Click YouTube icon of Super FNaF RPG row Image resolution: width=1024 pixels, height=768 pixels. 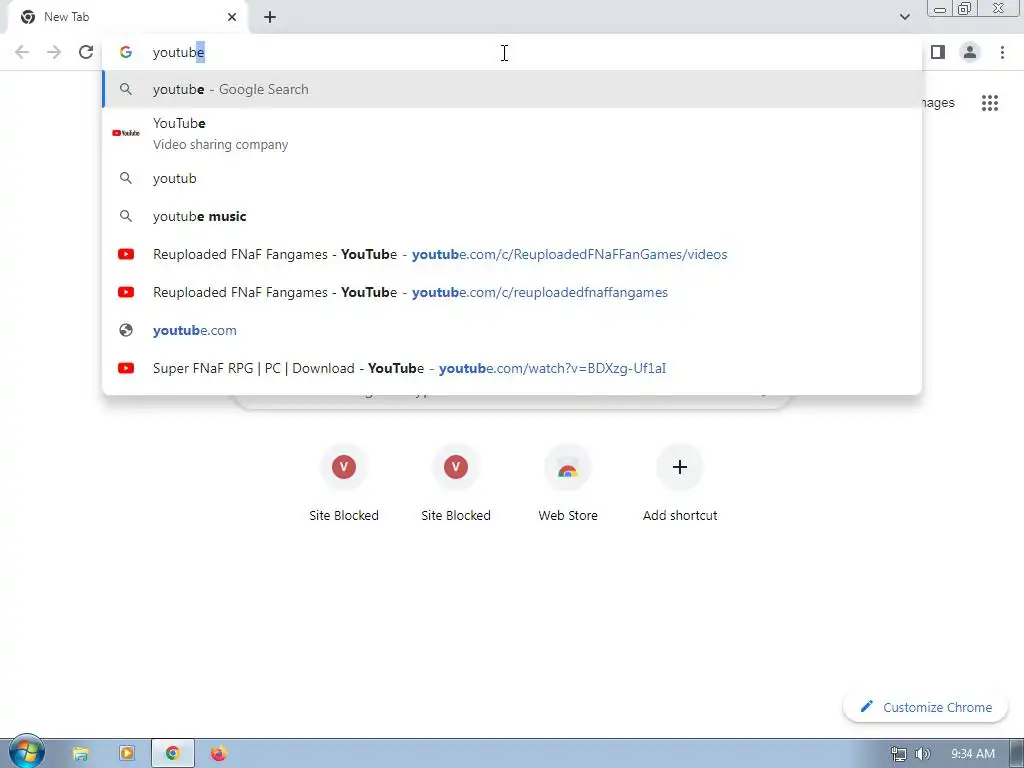pos(125,368)
